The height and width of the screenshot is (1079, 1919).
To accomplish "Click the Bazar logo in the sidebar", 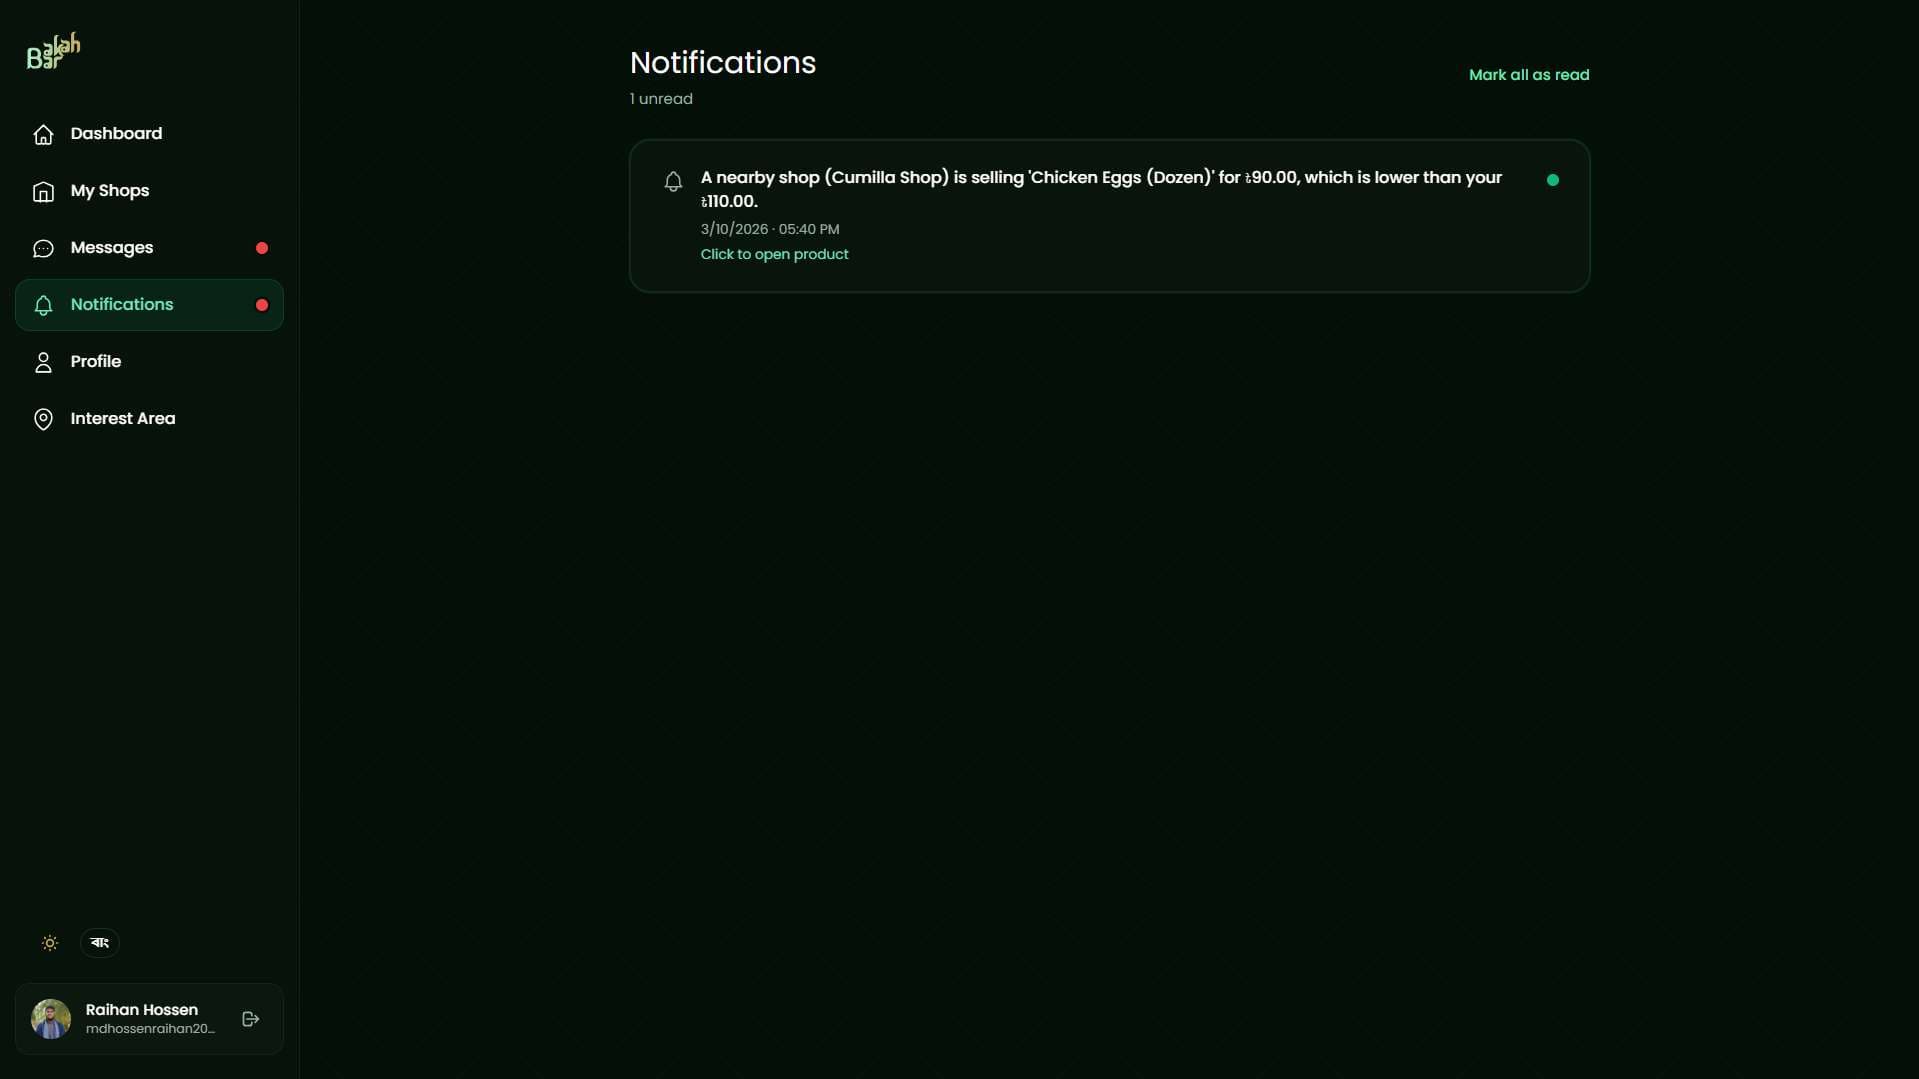I will click(53, 52).
